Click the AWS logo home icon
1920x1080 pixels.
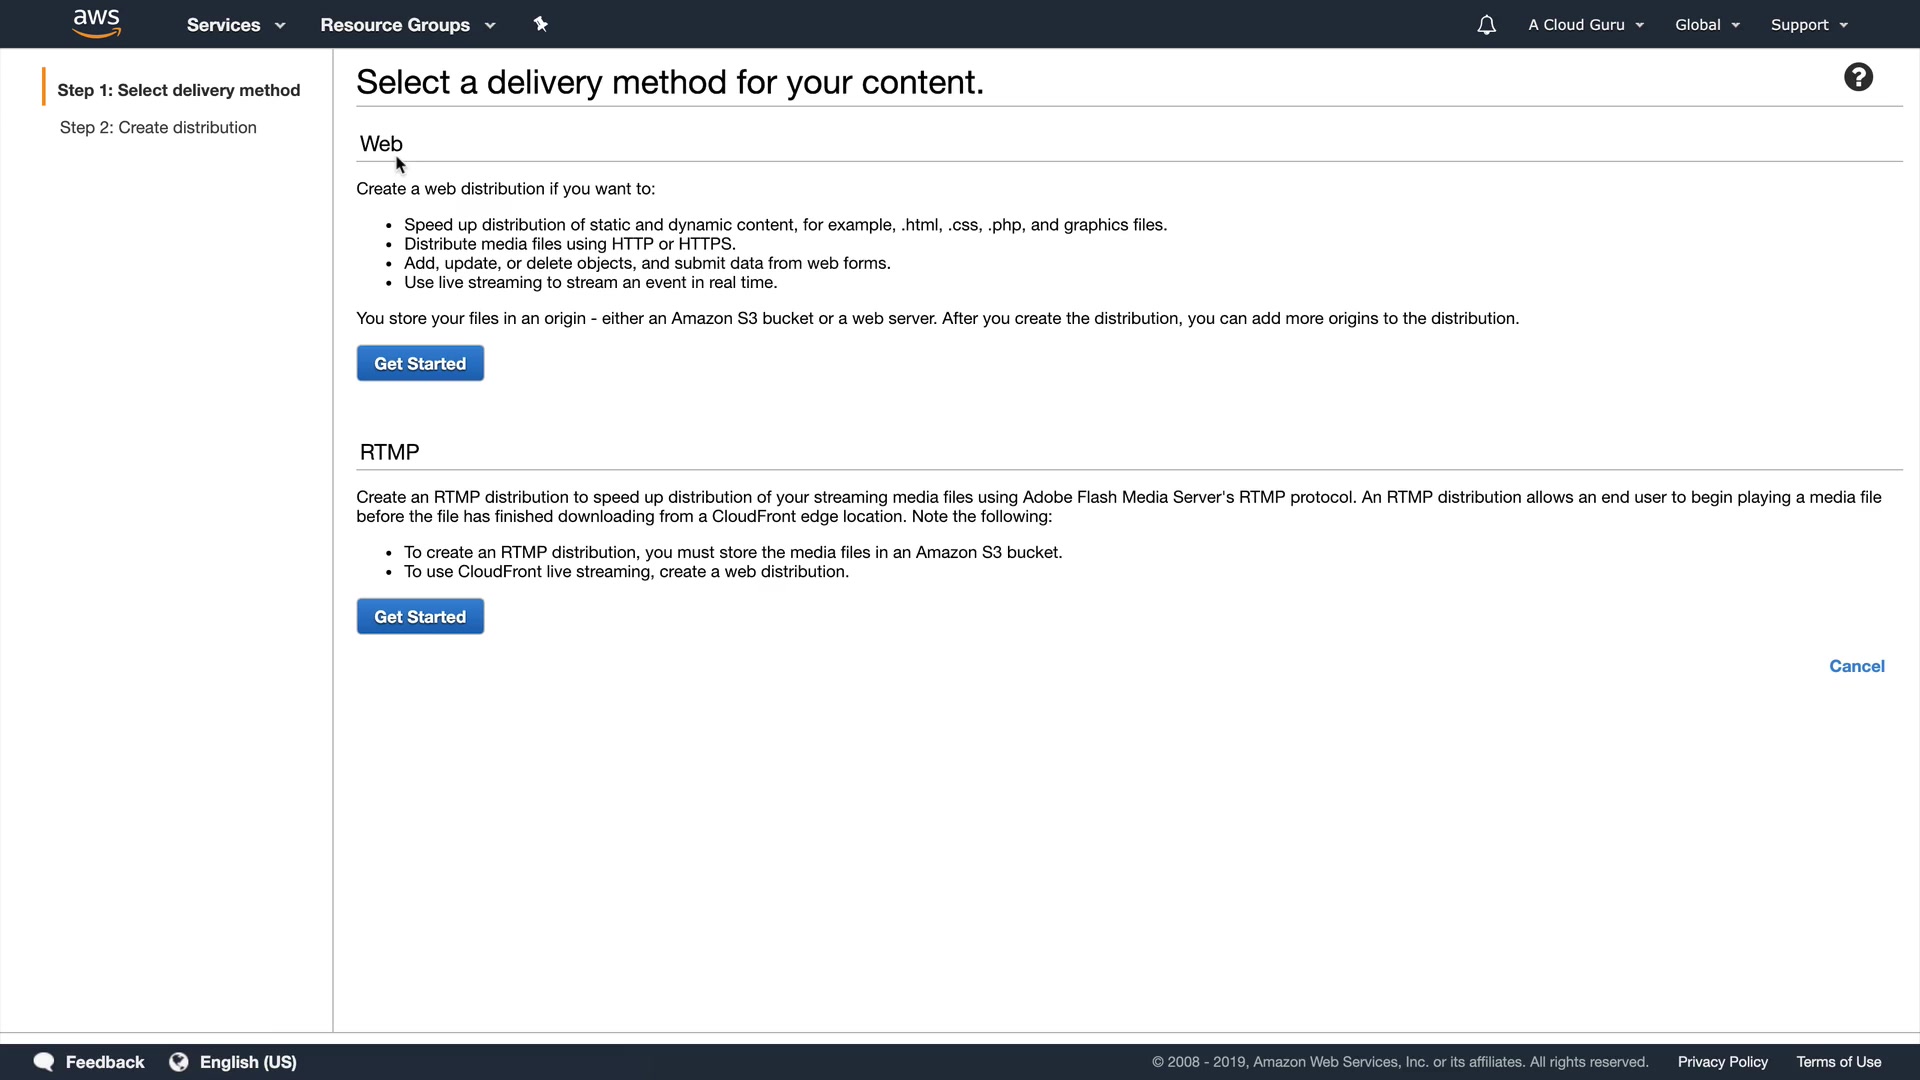point(97,23)
